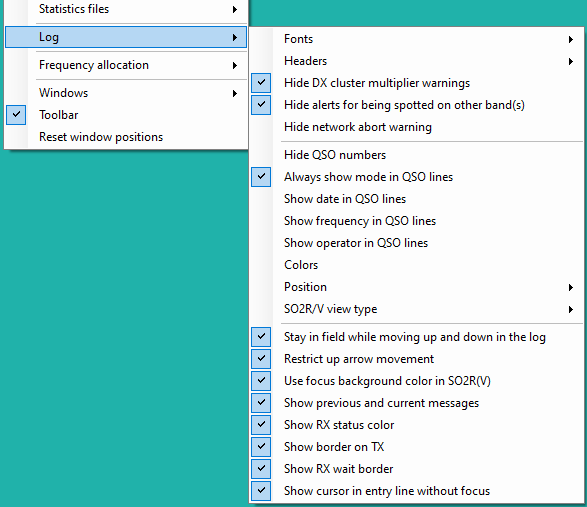
Task: Disable Restrict up arrow movement
Action: tap(416, 359)
